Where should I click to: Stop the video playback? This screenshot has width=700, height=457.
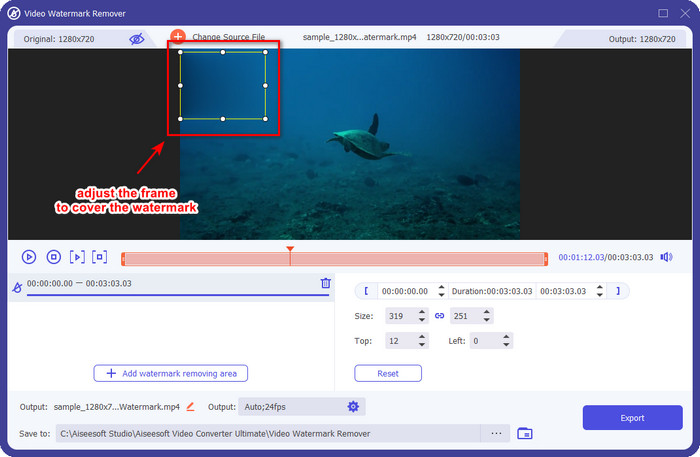(x=54, y=257)
